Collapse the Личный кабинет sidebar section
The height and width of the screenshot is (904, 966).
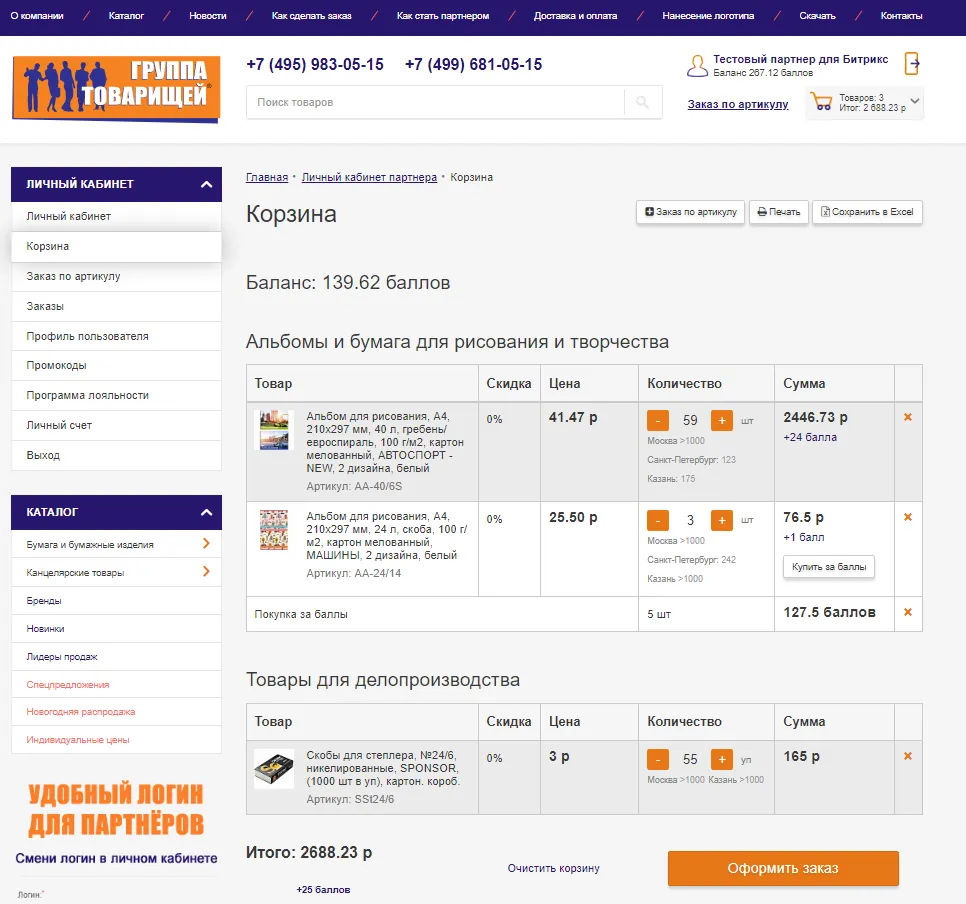(205, 184)
